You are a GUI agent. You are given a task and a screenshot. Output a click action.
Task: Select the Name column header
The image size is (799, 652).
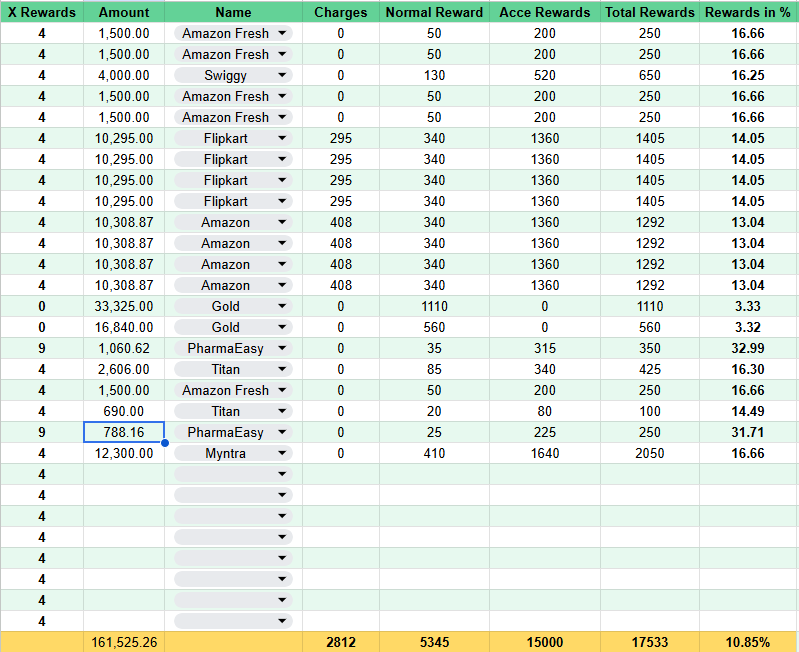(x=233, y=12)
